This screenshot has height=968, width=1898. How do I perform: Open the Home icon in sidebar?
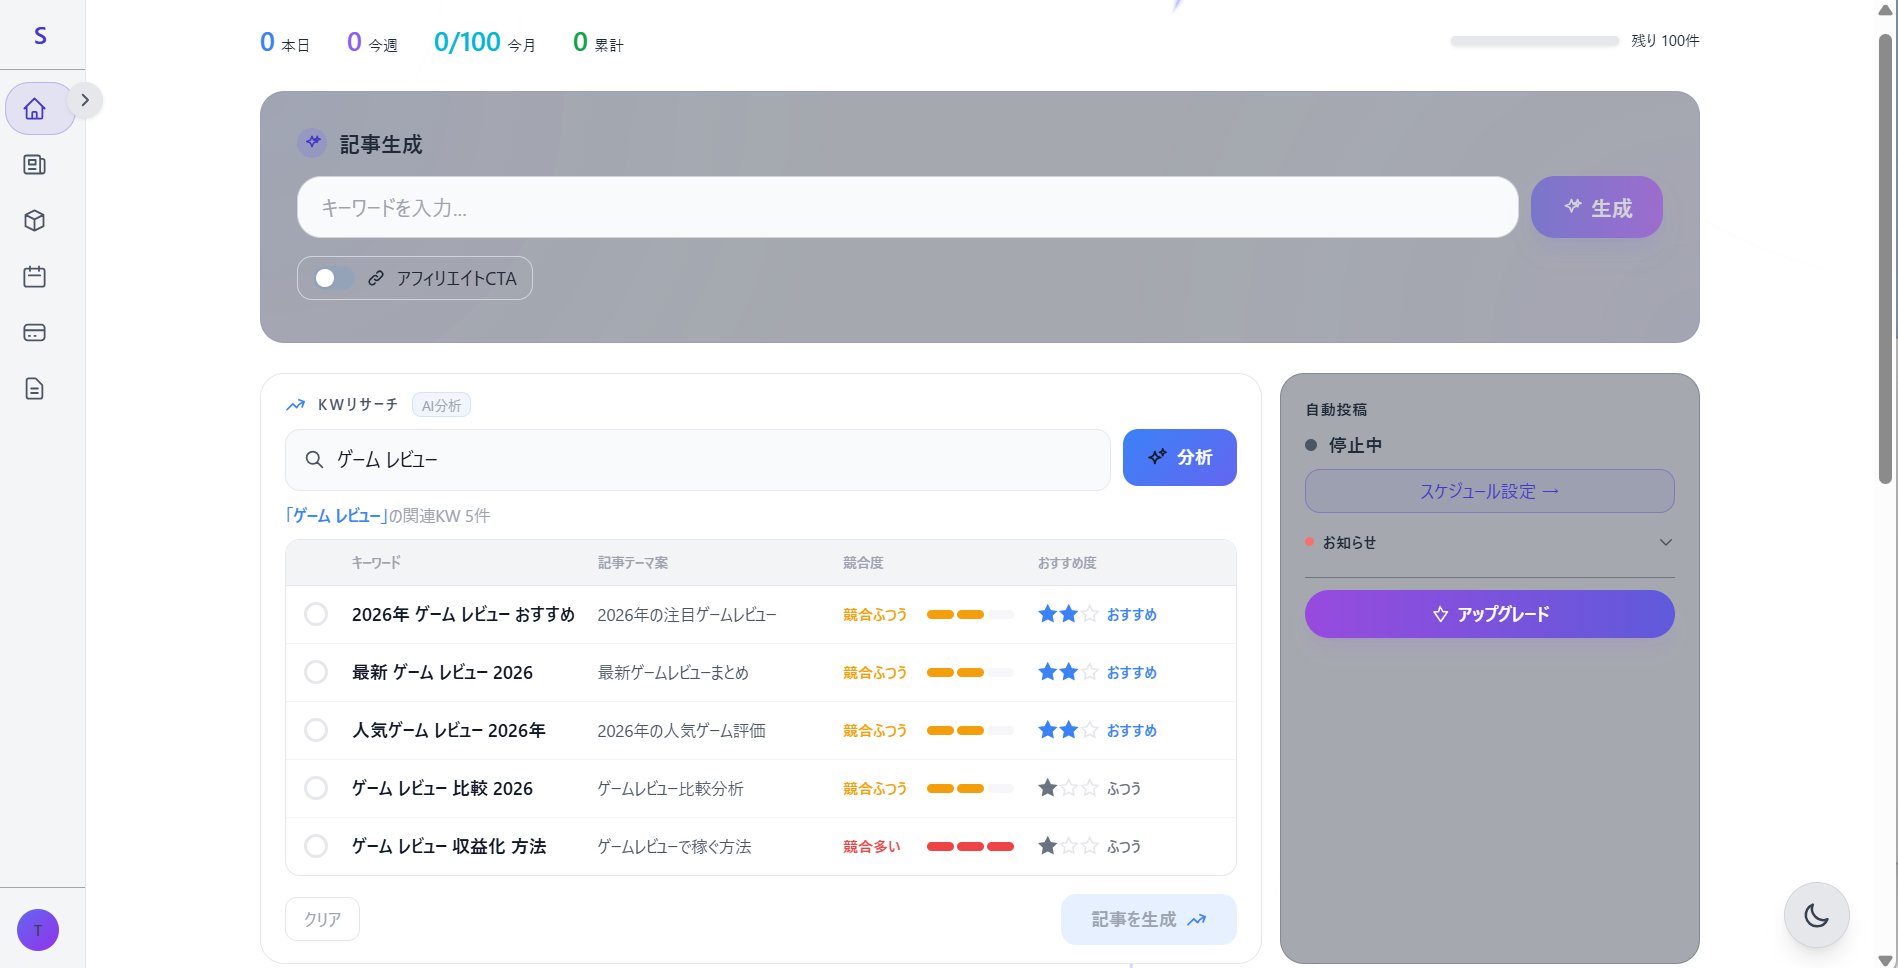point(35,109)
